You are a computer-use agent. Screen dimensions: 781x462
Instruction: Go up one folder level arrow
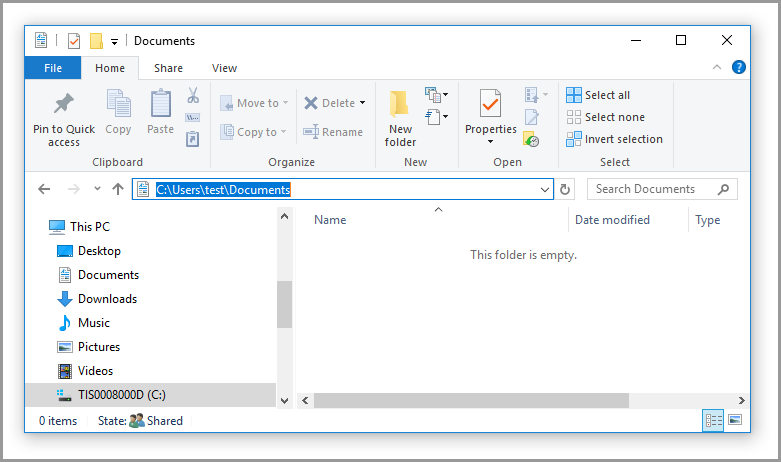click(x=118, y=189)
